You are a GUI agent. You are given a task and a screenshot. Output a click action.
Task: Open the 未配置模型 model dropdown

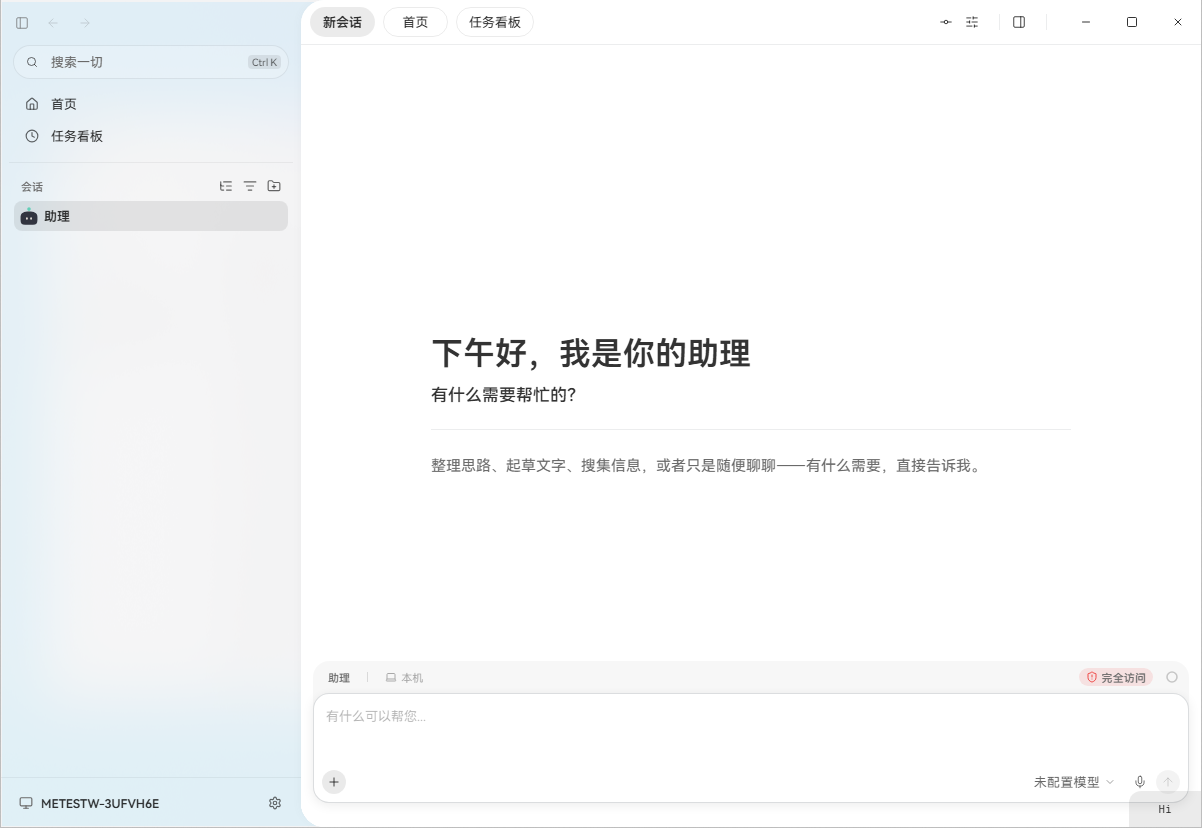pyautogui.click(x=1074, y=782)
